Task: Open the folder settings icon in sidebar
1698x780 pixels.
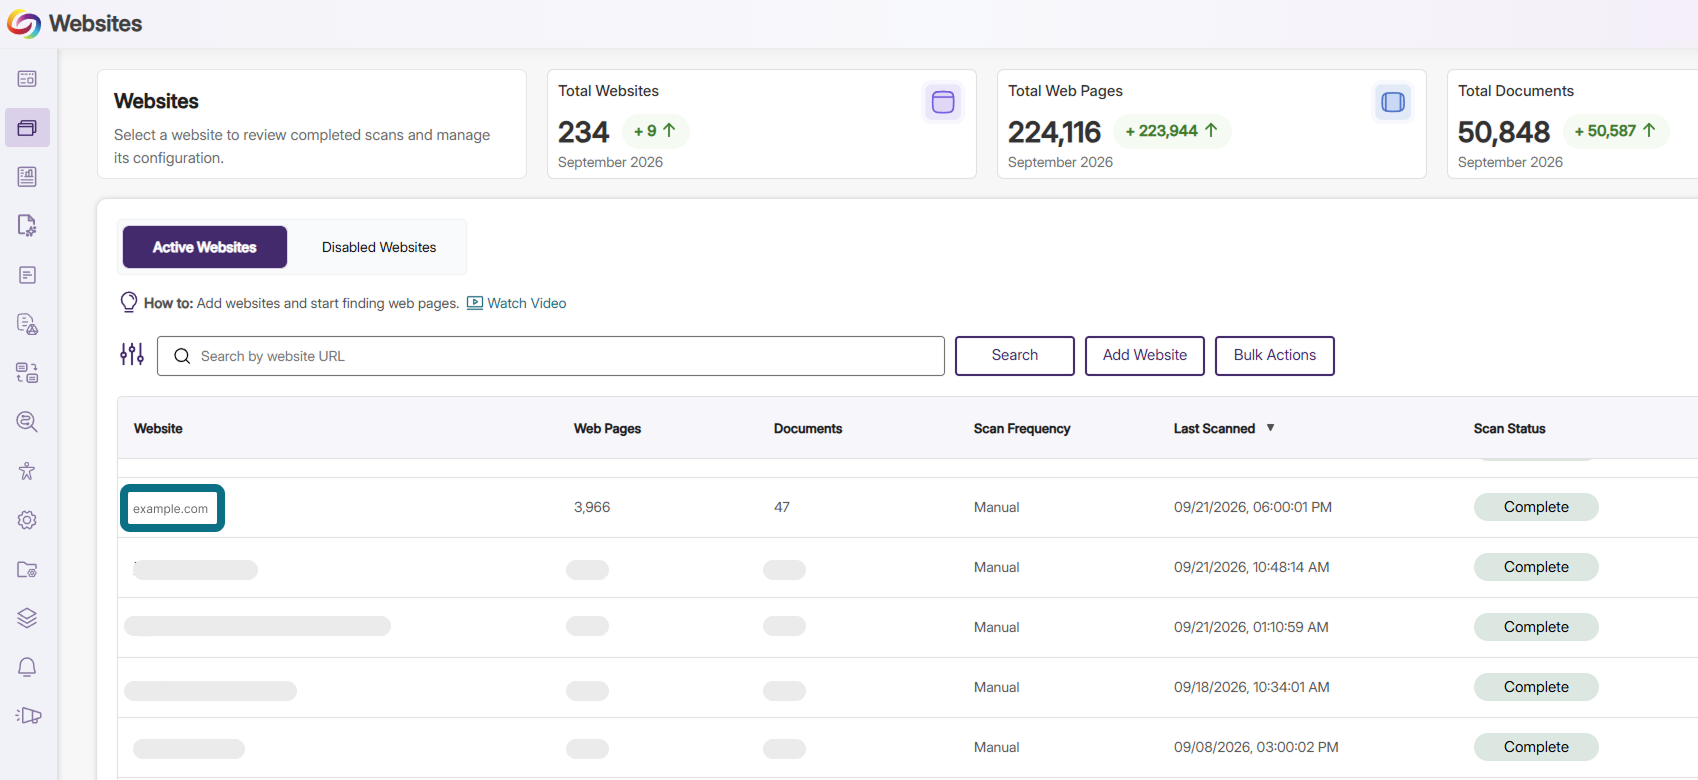Action: point(27,569)
